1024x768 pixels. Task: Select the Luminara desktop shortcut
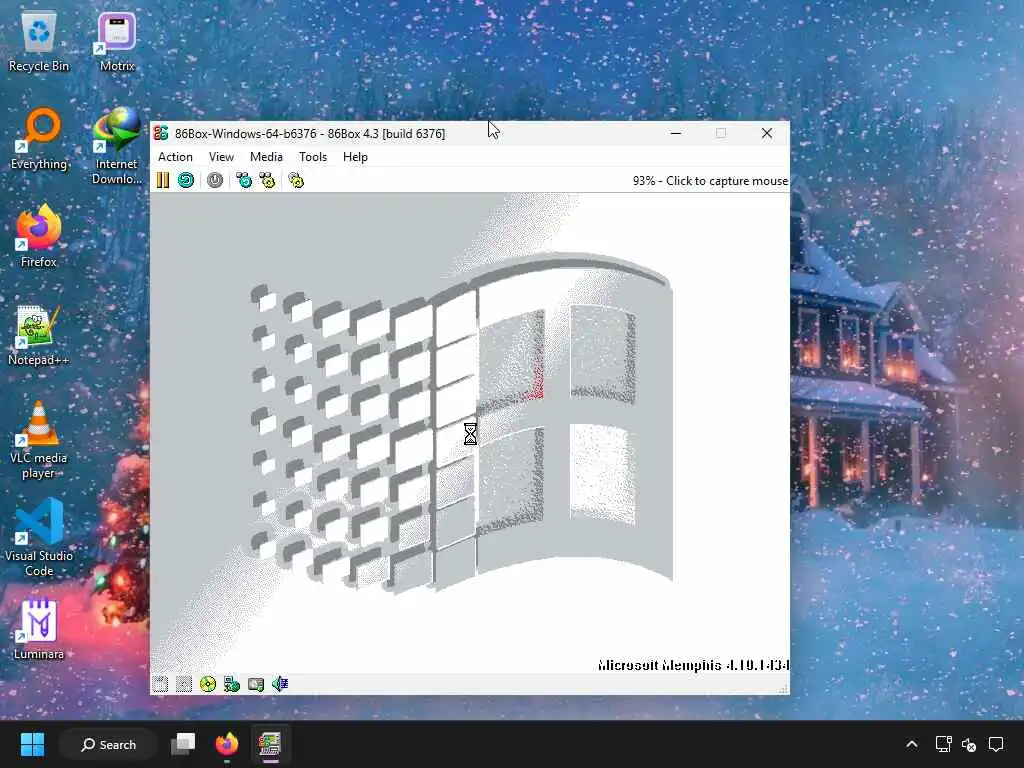pyautogui.click(x=39, y=629)
